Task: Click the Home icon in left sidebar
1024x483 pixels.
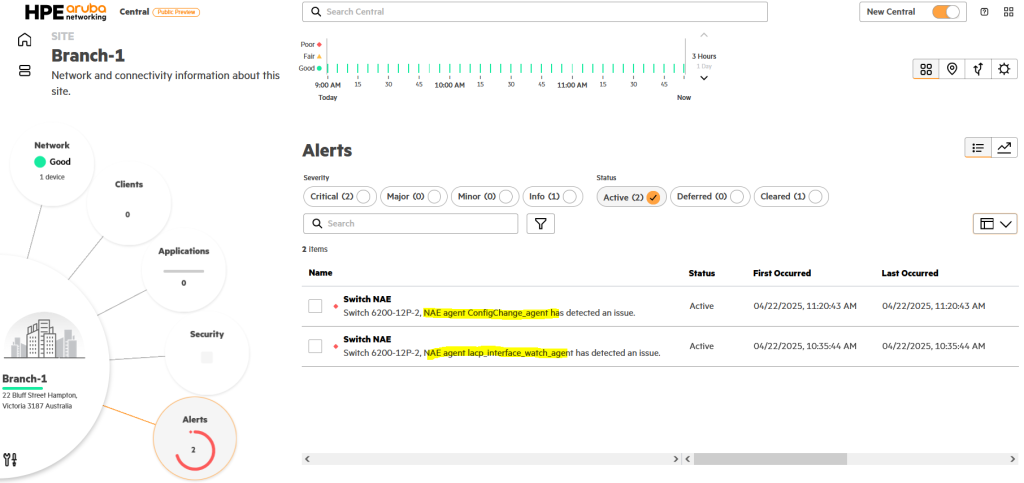Action: (x=25, y=40)
